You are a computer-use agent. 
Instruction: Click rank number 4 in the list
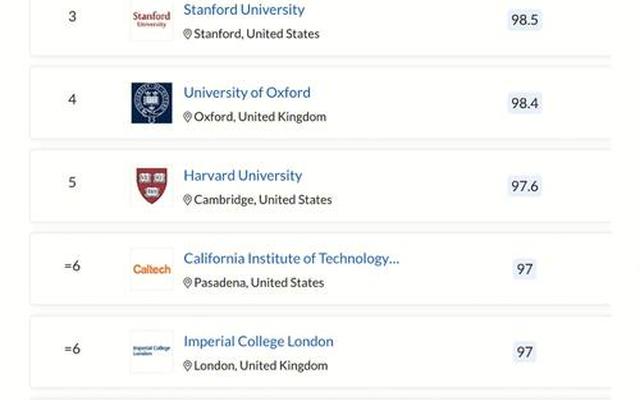click(72, 100)
